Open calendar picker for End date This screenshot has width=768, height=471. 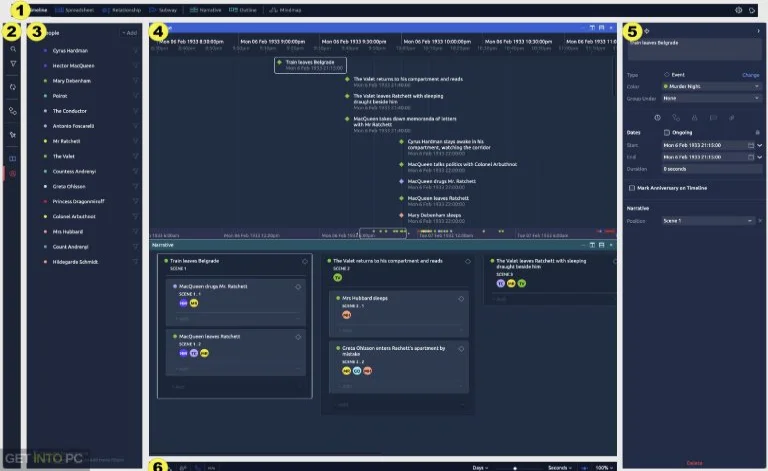coord(751,157)
